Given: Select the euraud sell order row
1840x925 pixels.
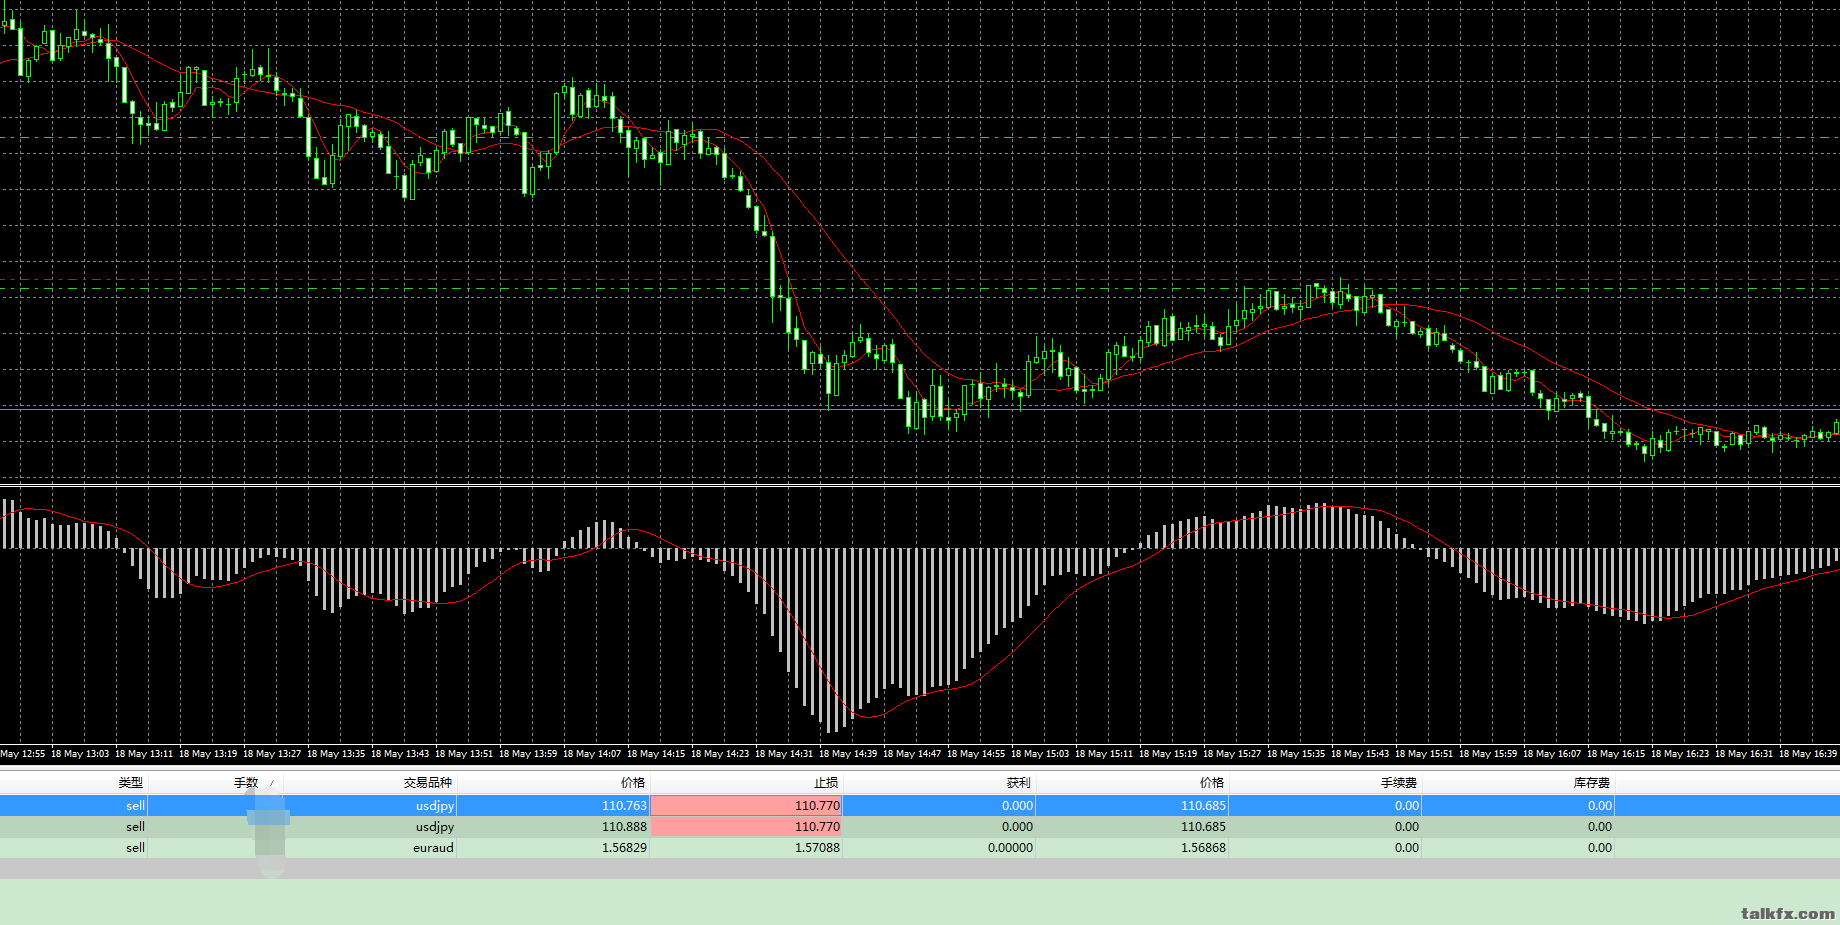Looking at the screenshot, I should click(920, 848).
